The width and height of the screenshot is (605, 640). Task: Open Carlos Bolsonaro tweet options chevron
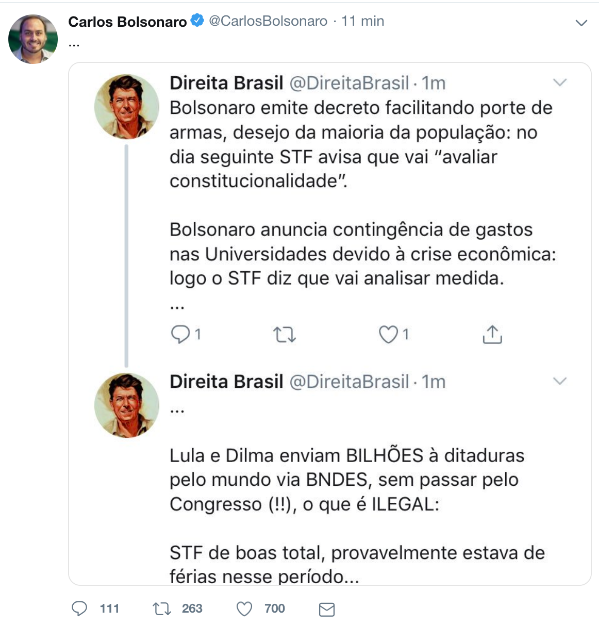coord(582,22)
